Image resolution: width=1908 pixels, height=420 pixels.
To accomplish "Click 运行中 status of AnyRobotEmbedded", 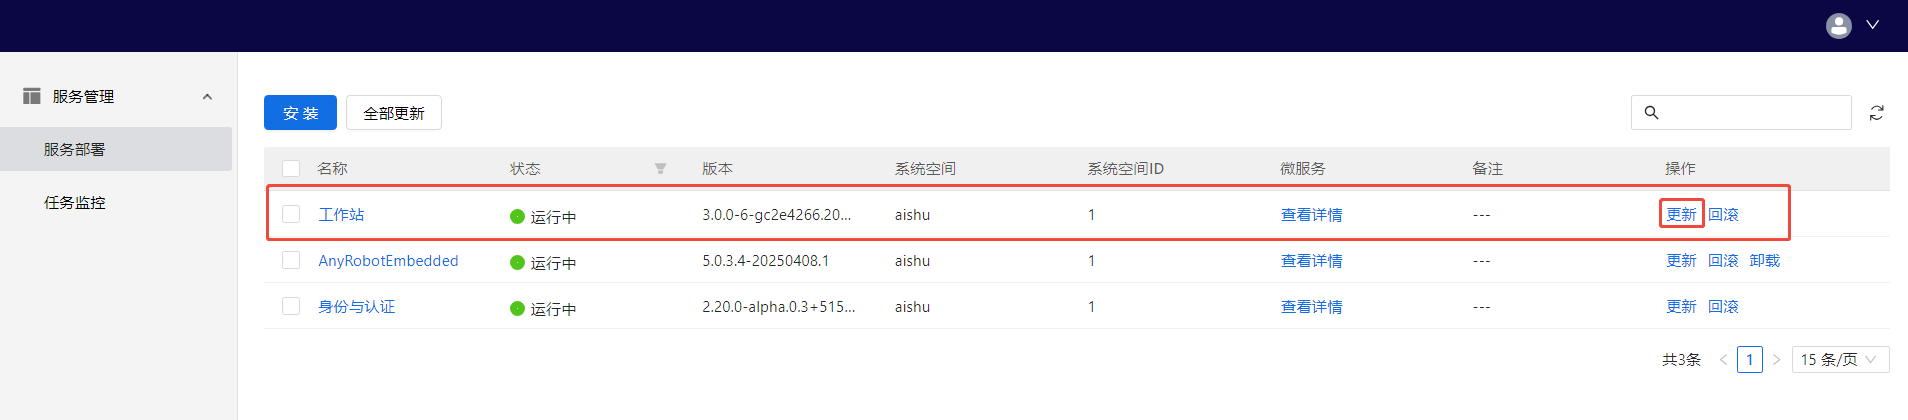I will click(543, 262).
